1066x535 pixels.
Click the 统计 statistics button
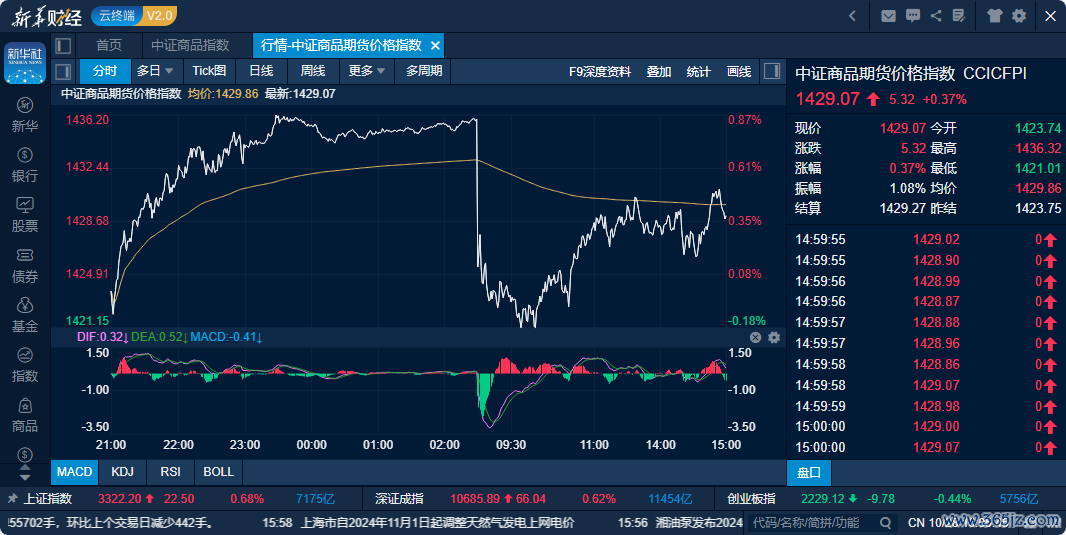pos(698,71)
